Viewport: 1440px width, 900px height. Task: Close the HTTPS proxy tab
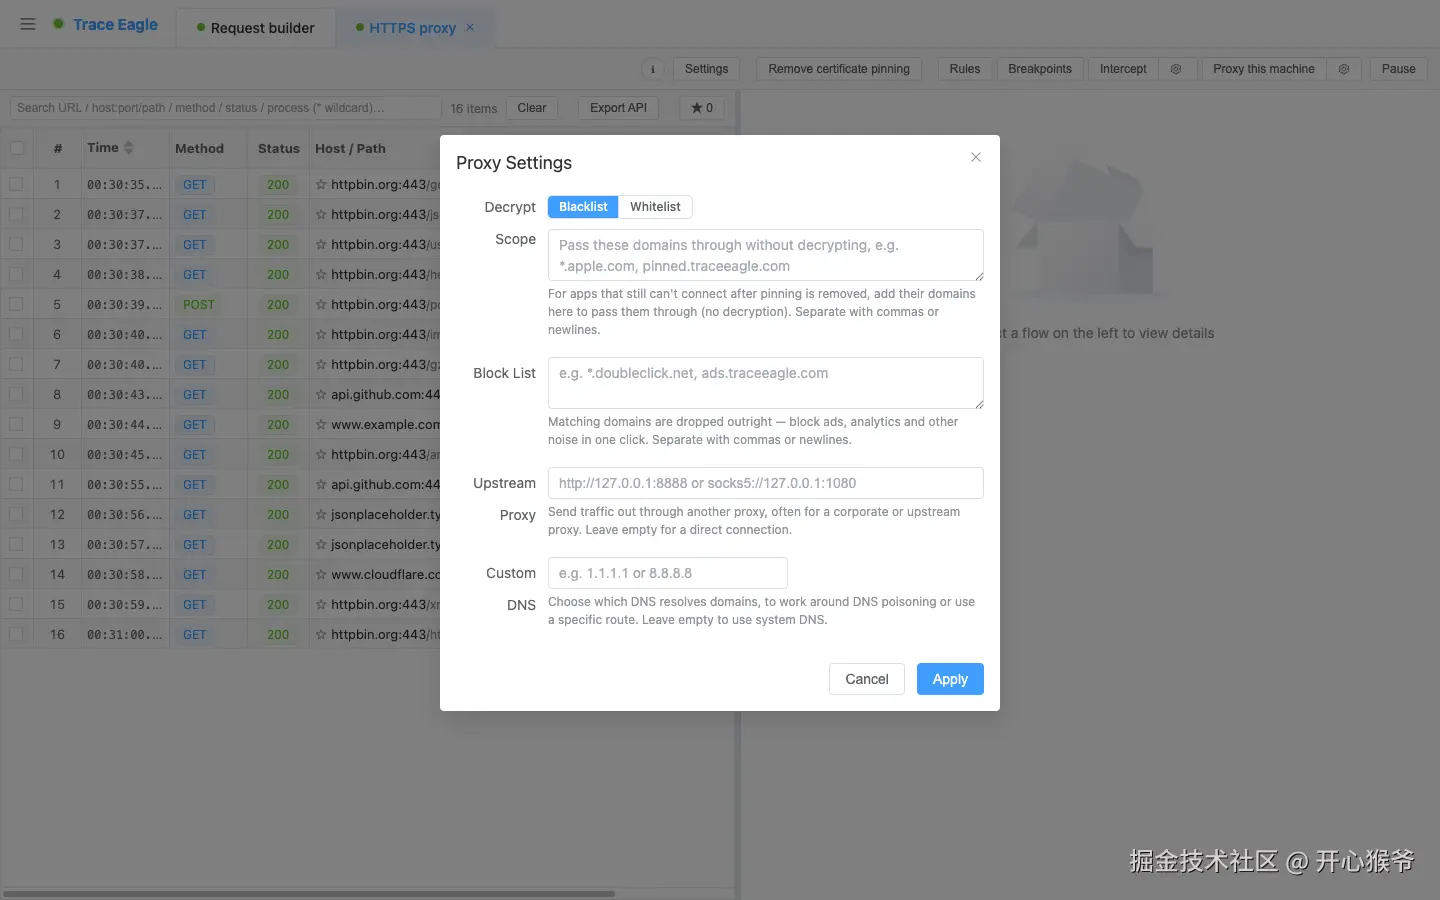471,27
